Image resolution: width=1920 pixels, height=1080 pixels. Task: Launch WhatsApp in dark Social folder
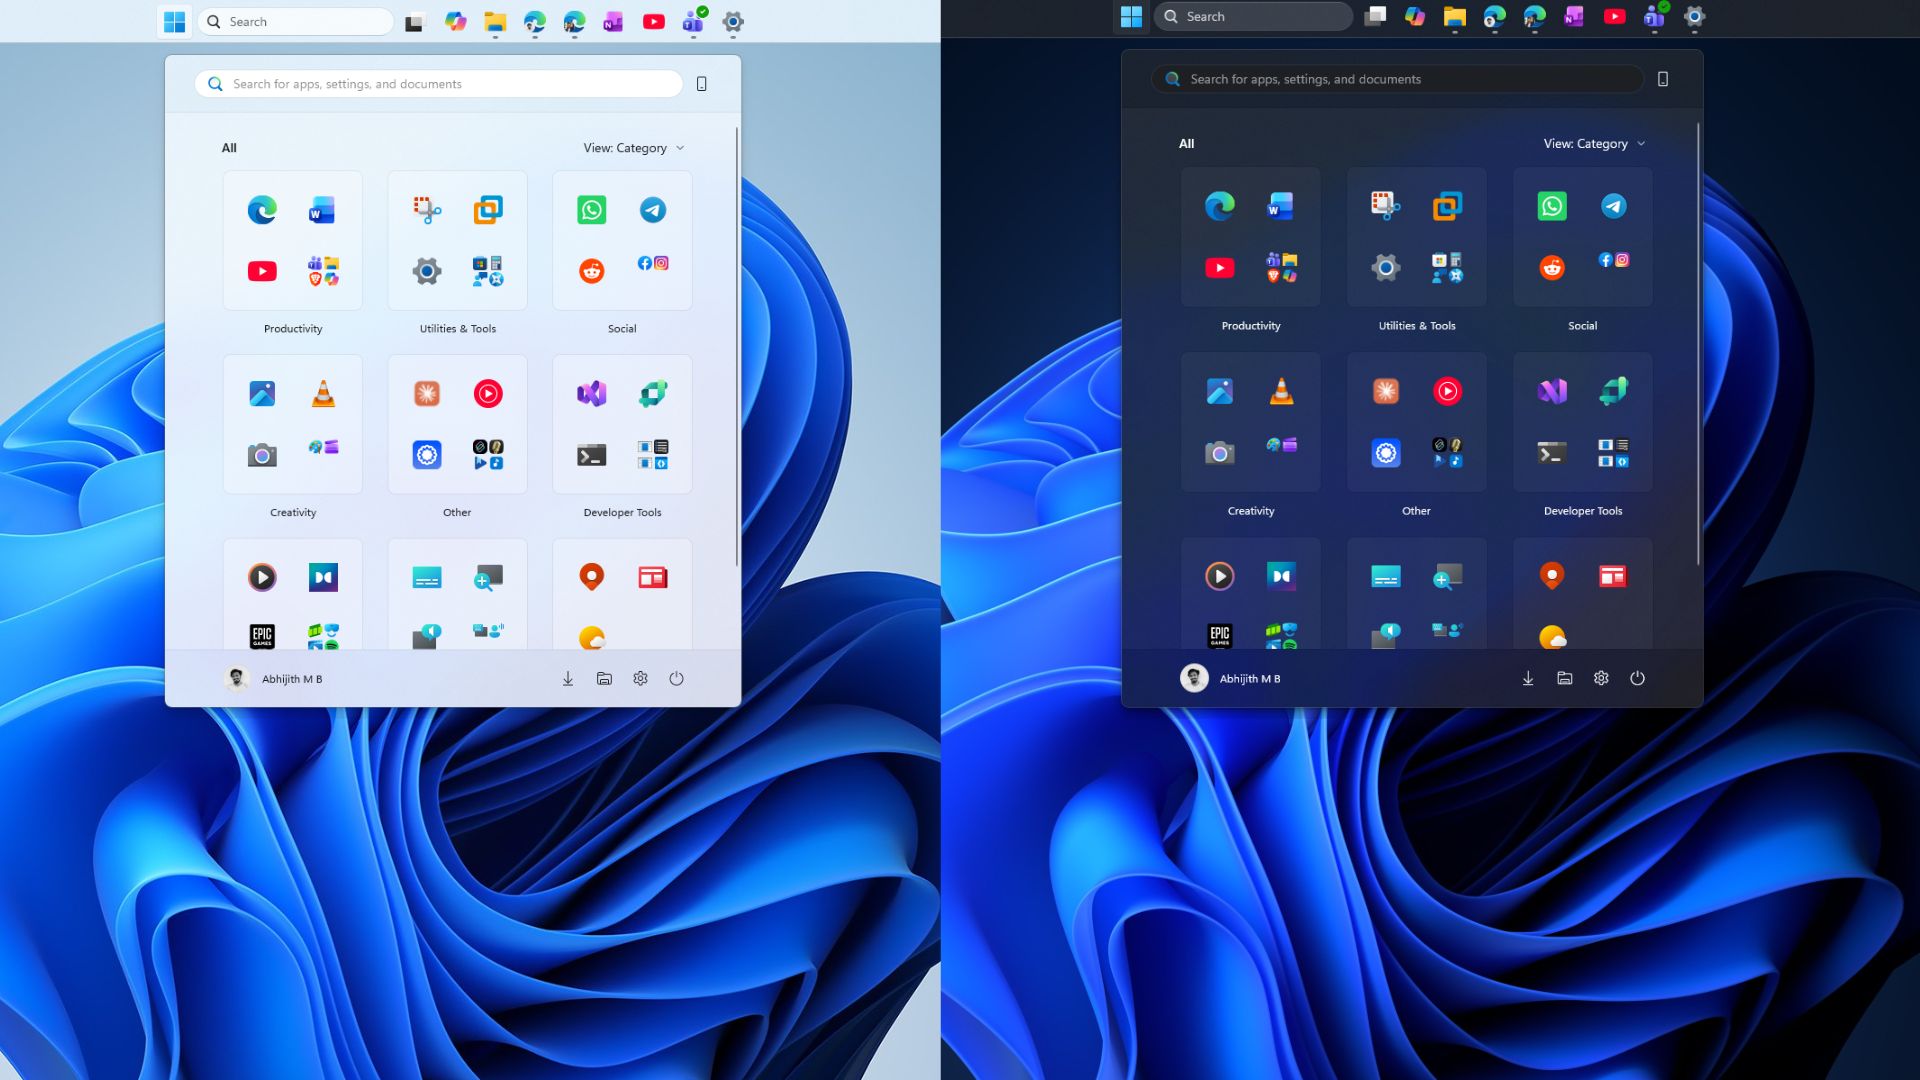[1552, 206]
